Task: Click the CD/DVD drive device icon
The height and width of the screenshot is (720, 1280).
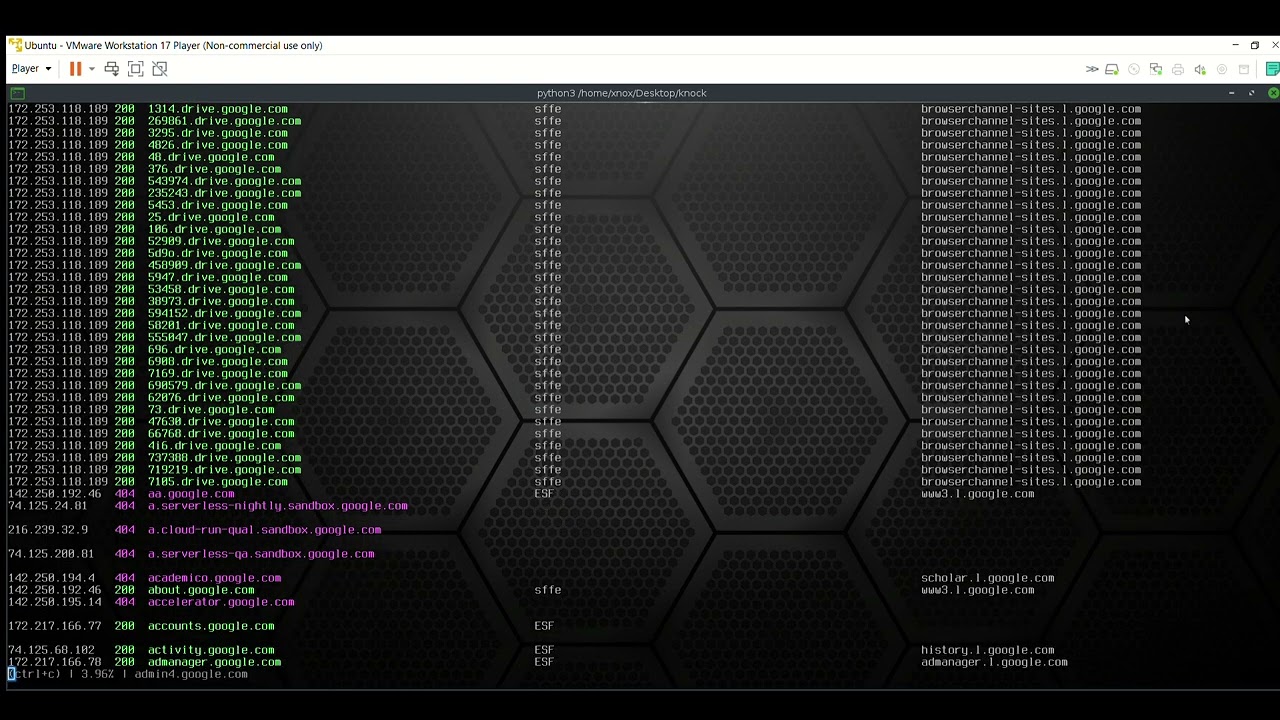Action: [x=1134, y=69]
